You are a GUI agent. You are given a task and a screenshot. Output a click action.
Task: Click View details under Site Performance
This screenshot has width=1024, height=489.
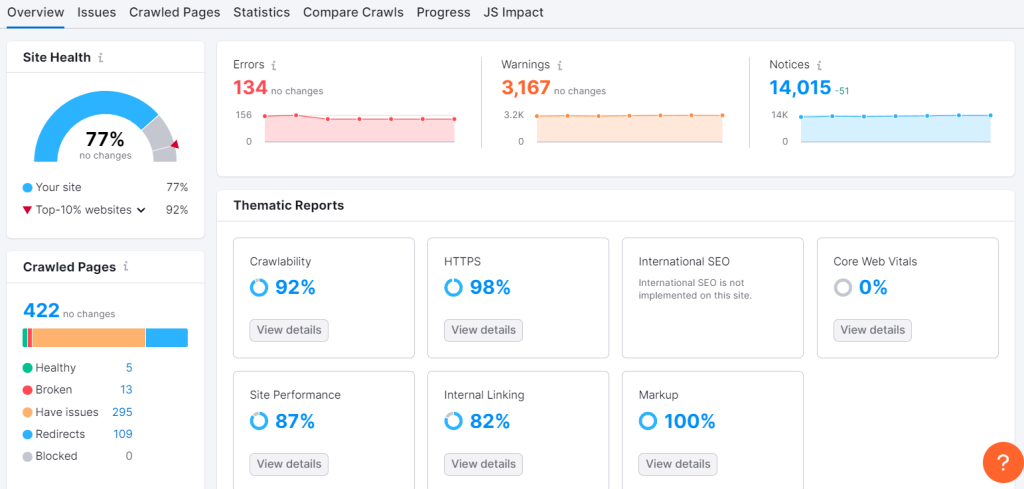(x=289, y=464)
